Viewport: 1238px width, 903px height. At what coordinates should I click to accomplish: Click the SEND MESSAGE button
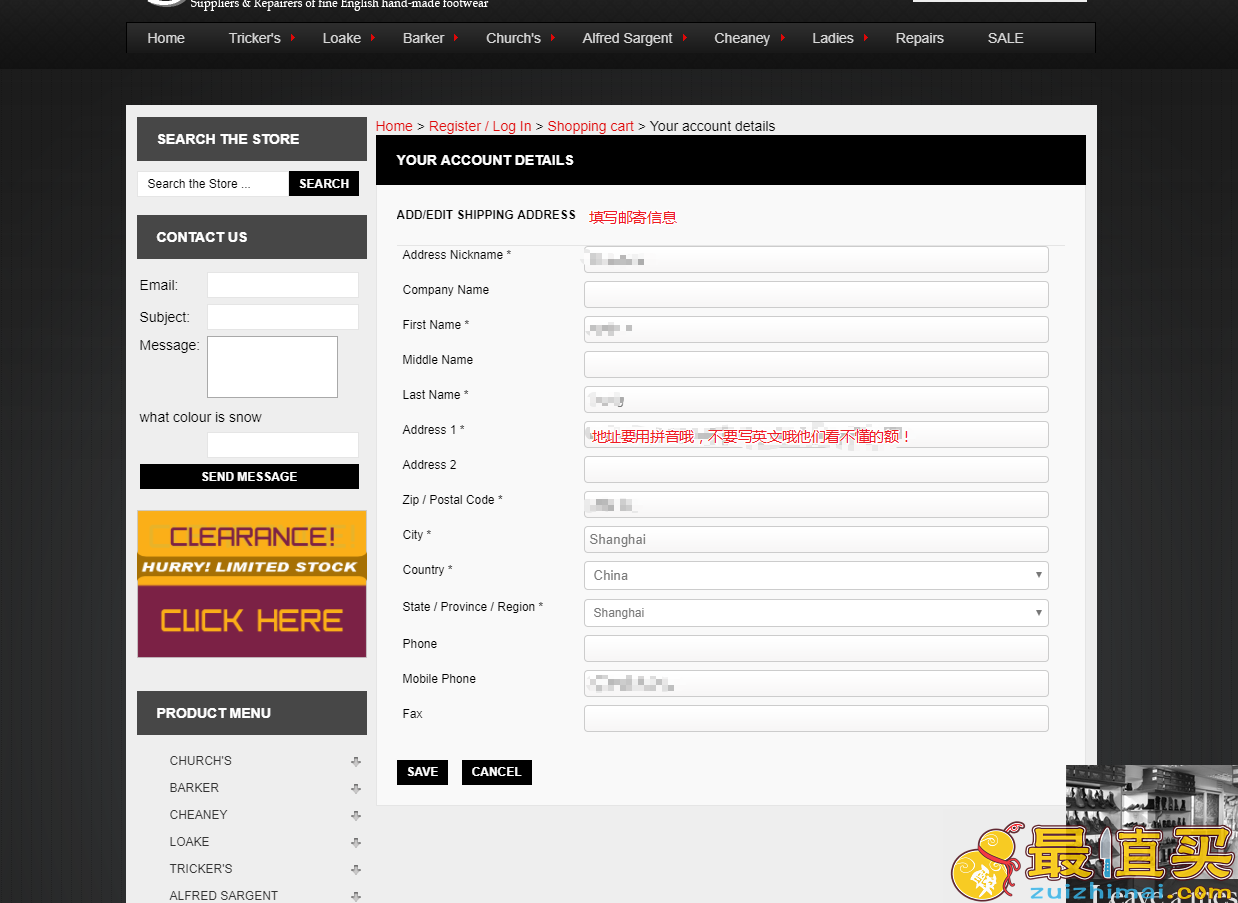(x=249, y=477)
